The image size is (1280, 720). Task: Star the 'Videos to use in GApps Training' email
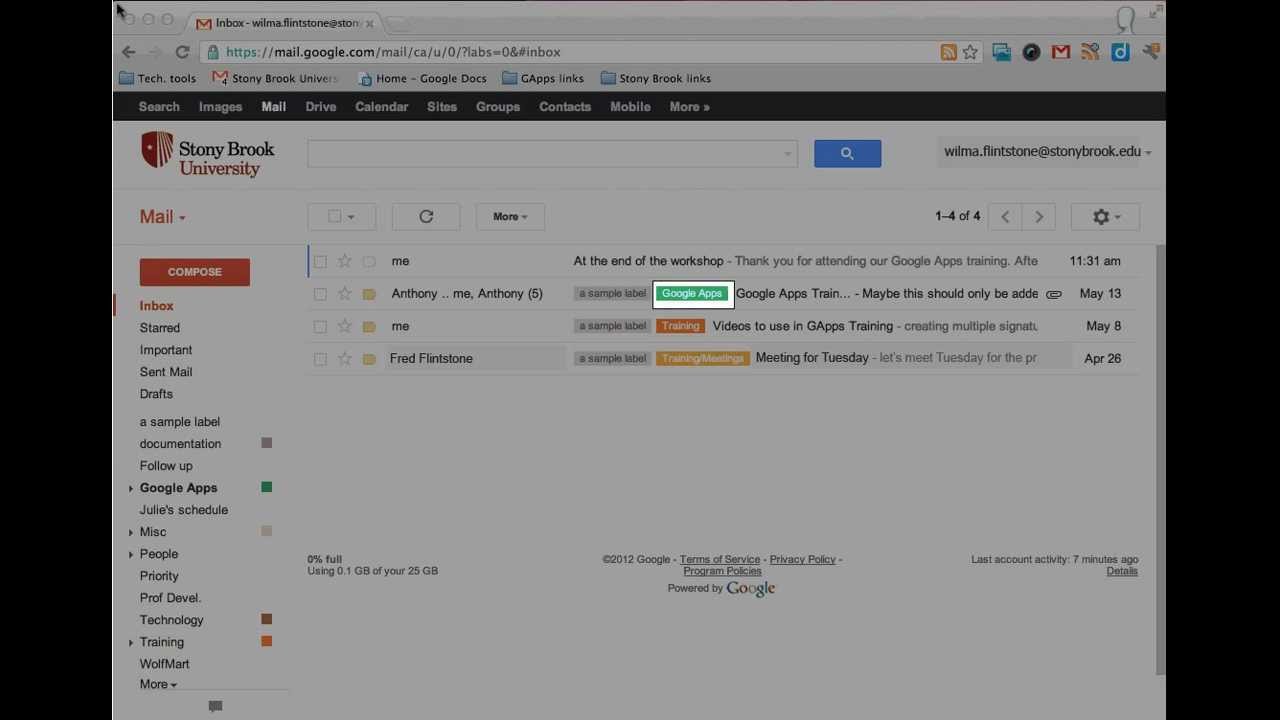pyautogui.click(x=344, y=326)
